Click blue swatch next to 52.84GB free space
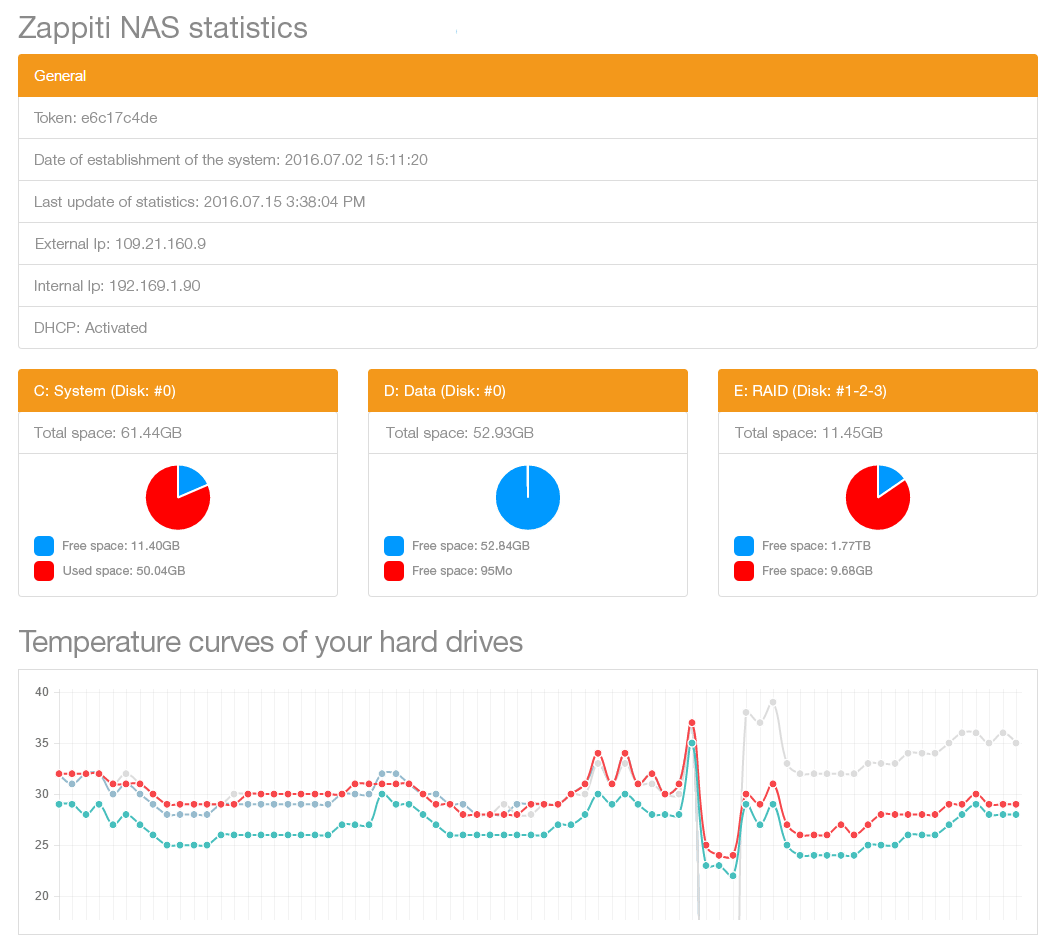 tap(394, 546)
